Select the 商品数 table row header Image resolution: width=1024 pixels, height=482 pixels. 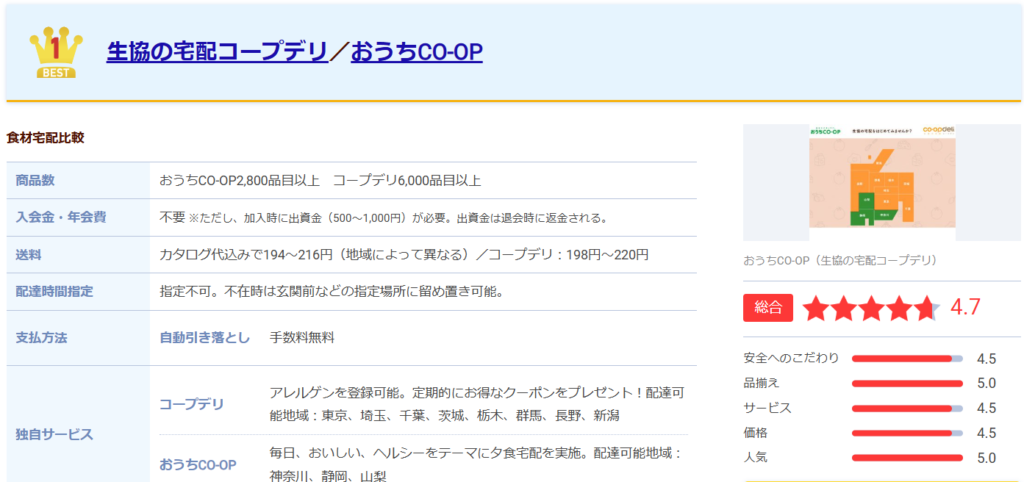(x=35, y=180)
